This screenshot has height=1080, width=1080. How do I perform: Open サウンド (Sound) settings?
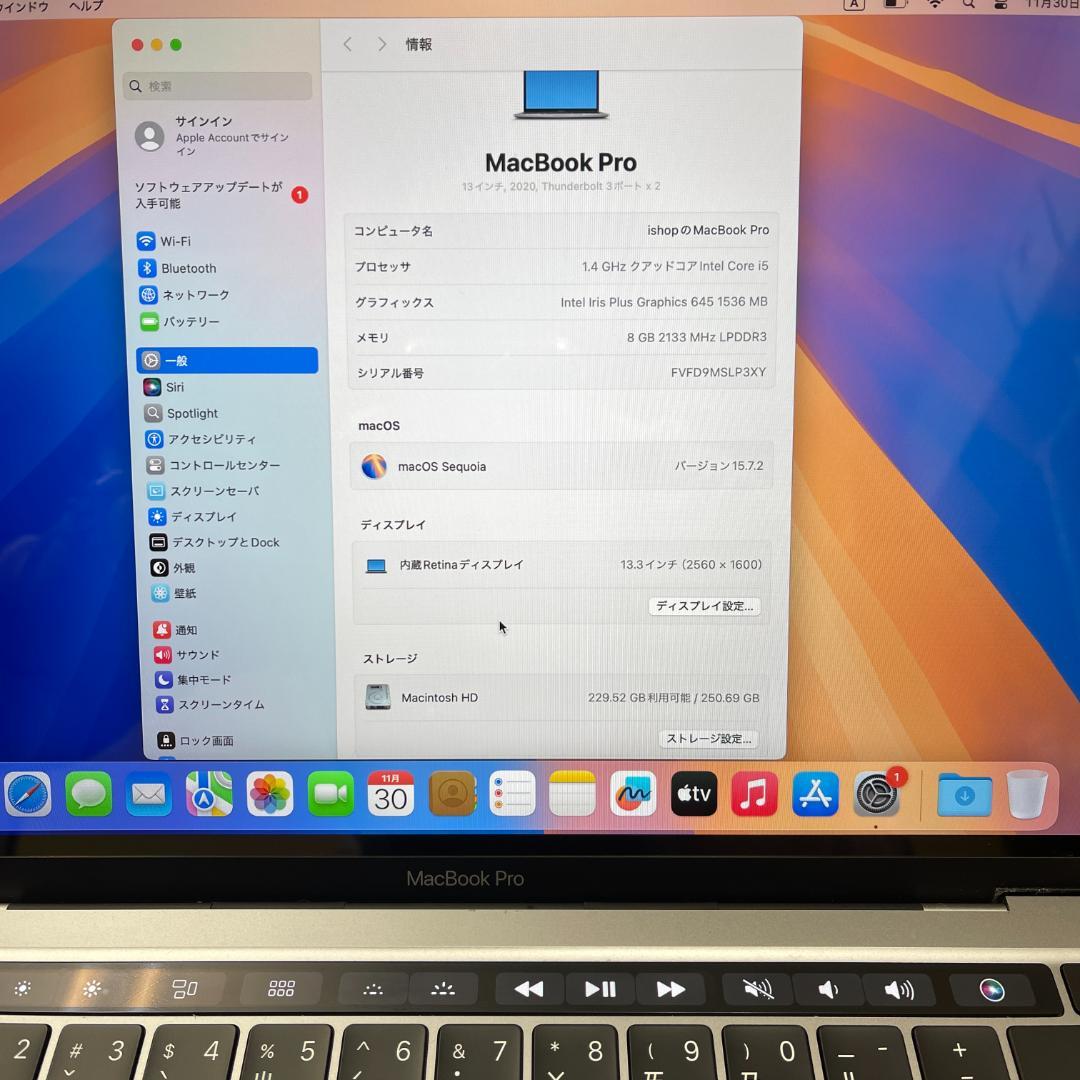189,655
